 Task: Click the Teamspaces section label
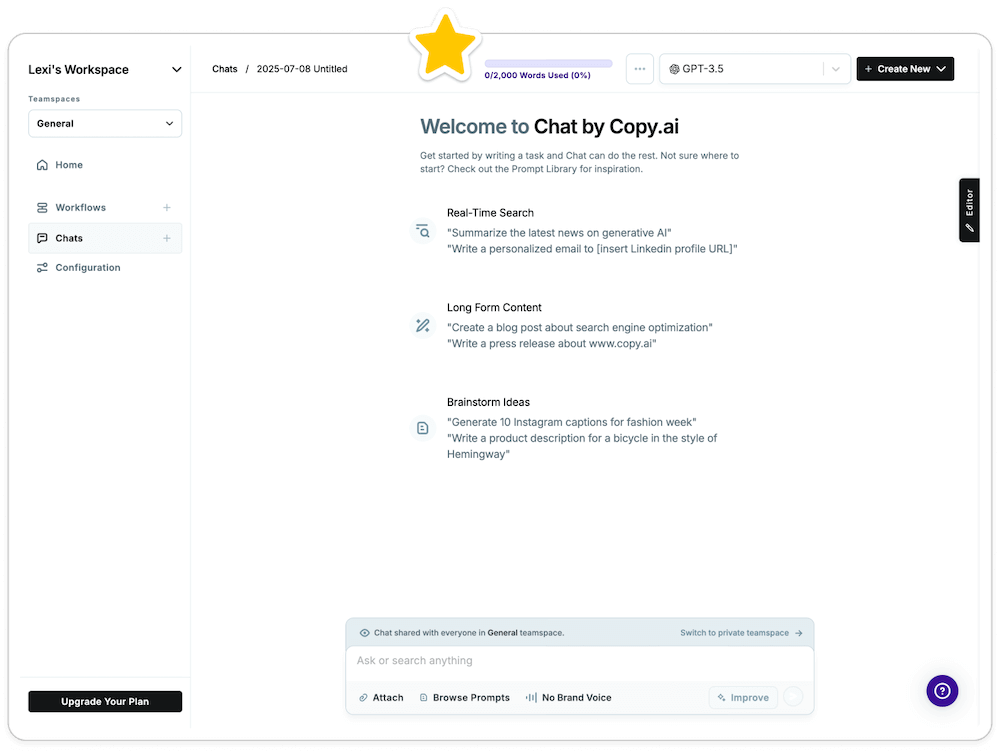pos(54,99)
